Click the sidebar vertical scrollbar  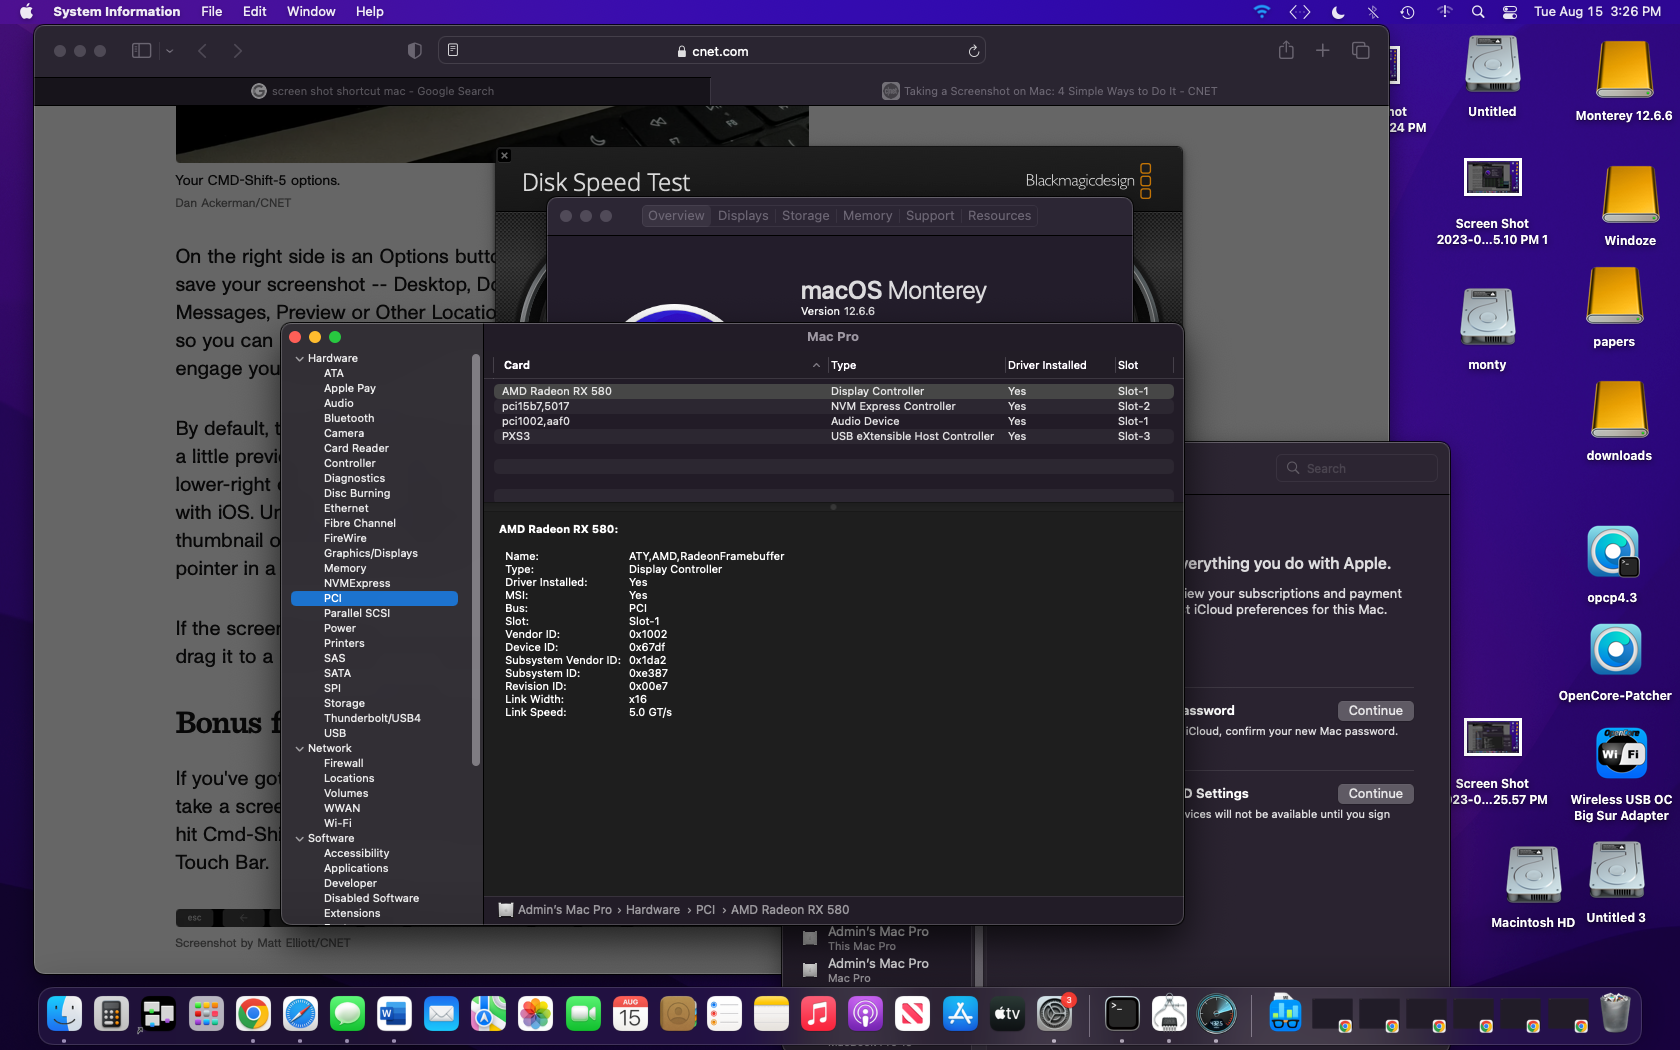[x=476, y=560]
